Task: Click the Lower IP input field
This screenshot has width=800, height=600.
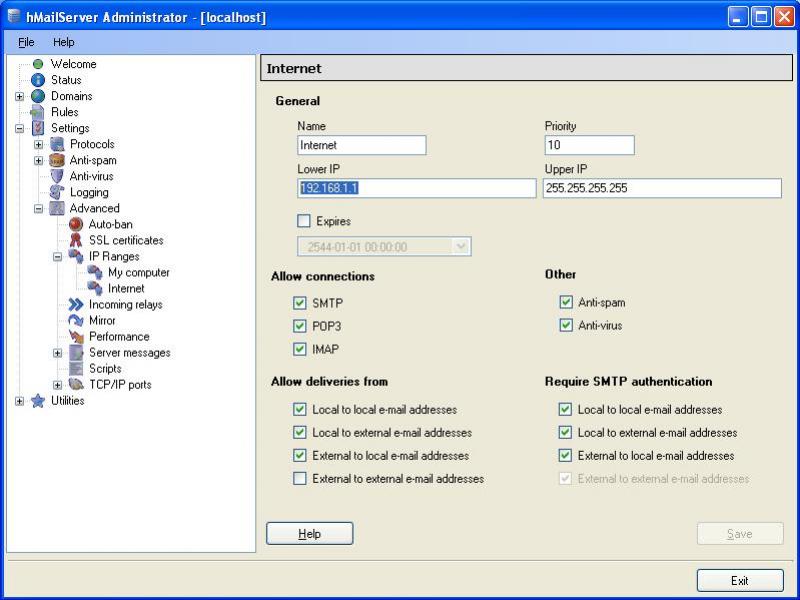Action: coord(417,188)
